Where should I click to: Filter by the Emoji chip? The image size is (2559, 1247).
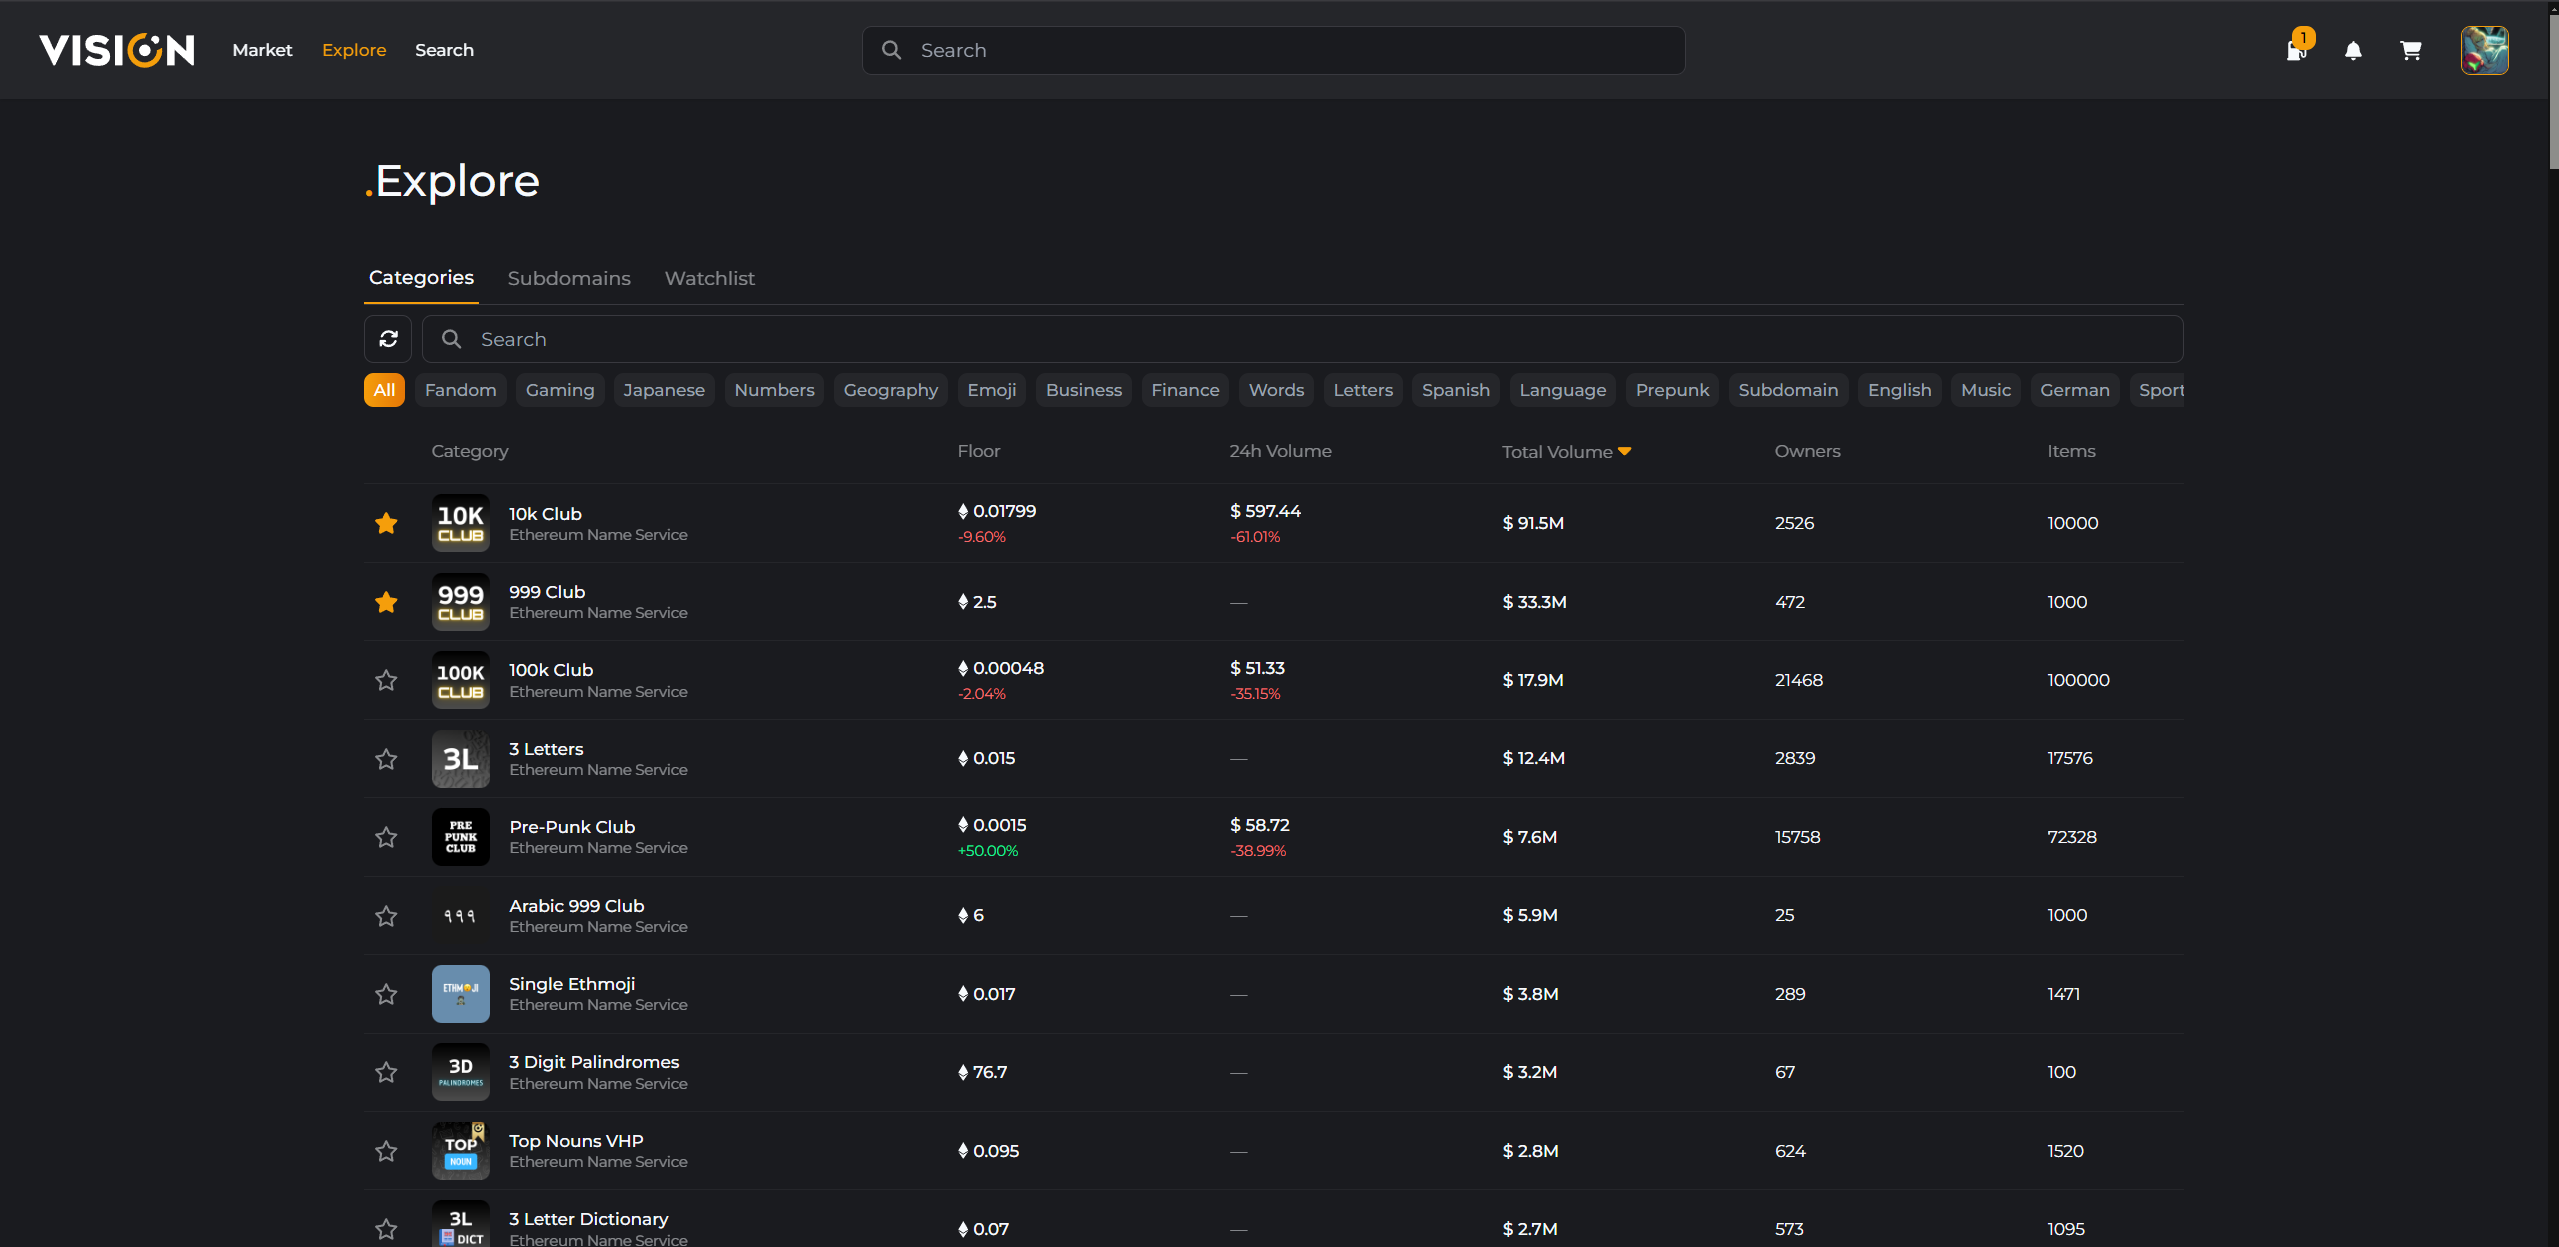coord(992,390)
